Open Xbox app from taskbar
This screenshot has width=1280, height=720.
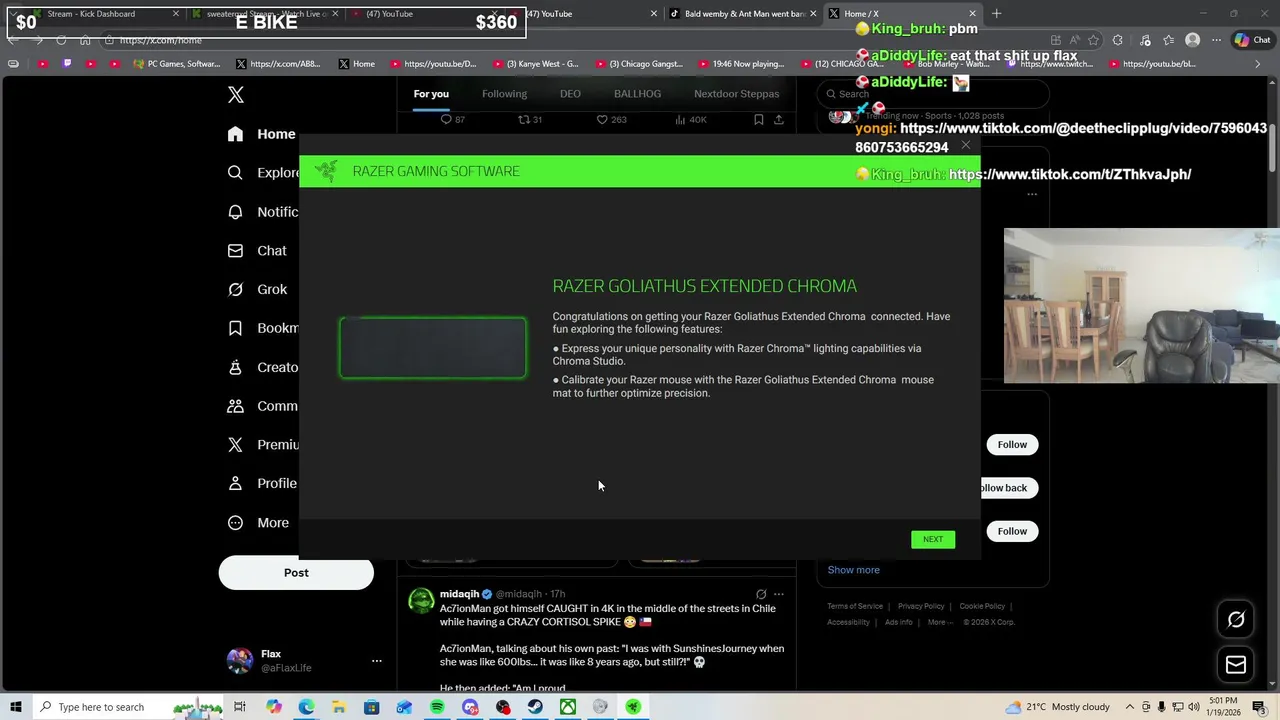[568, 707]
